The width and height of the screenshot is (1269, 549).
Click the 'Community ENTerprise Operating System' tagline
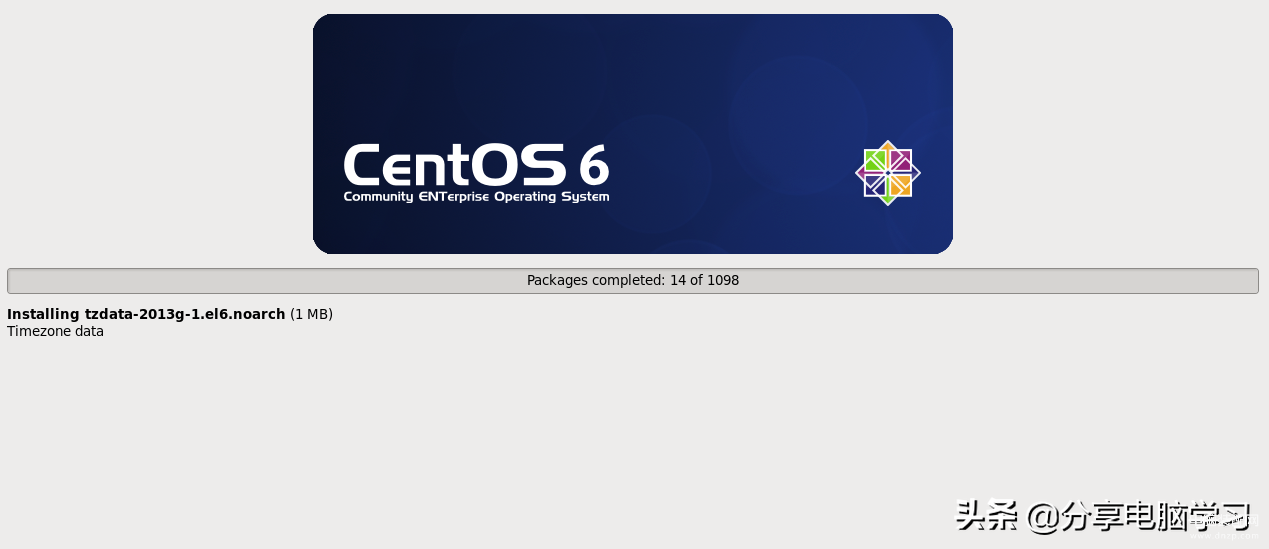pos(476,197)
